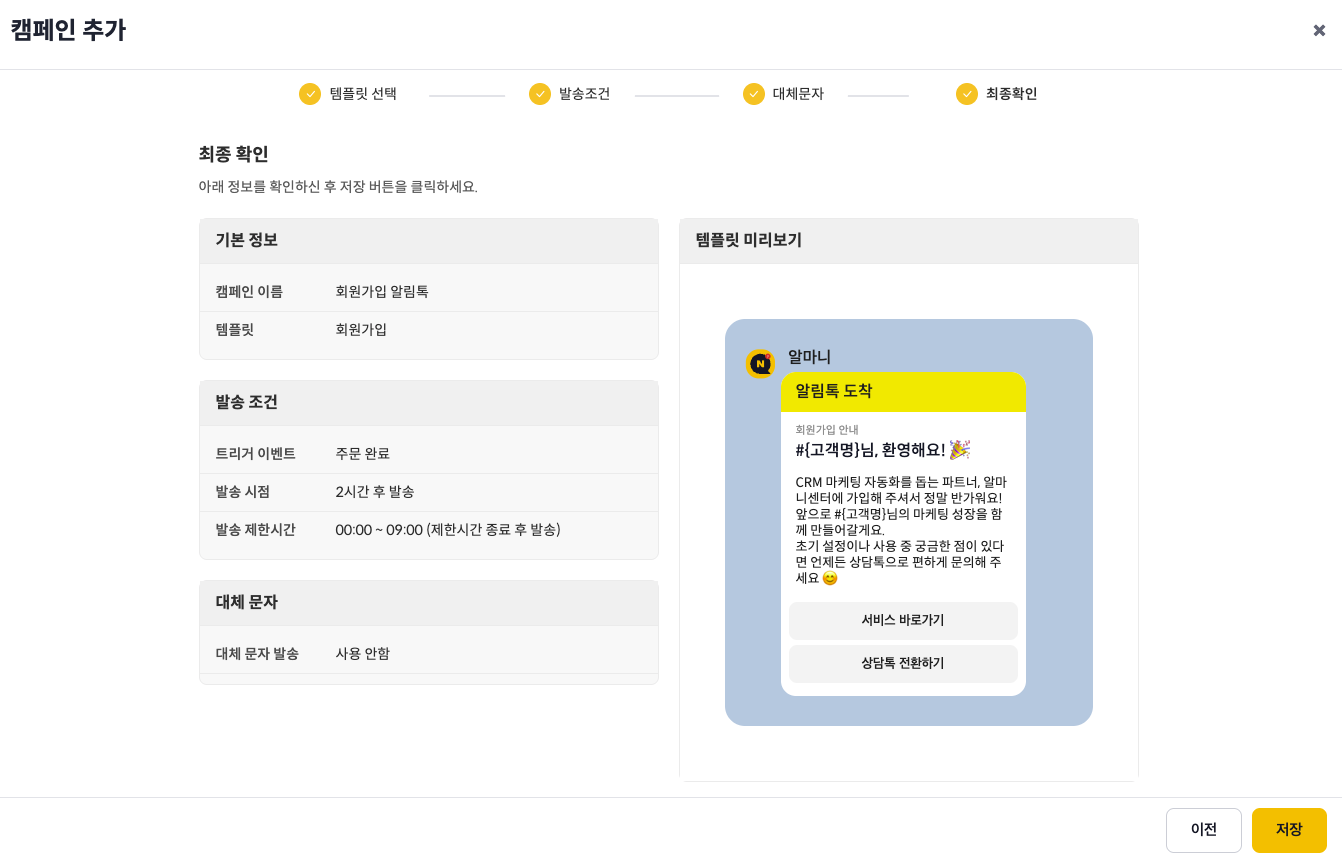Screen dimensions: 1342x861
Task: Click the 회원가입 안내 caption
Action: tap(827, 430)
